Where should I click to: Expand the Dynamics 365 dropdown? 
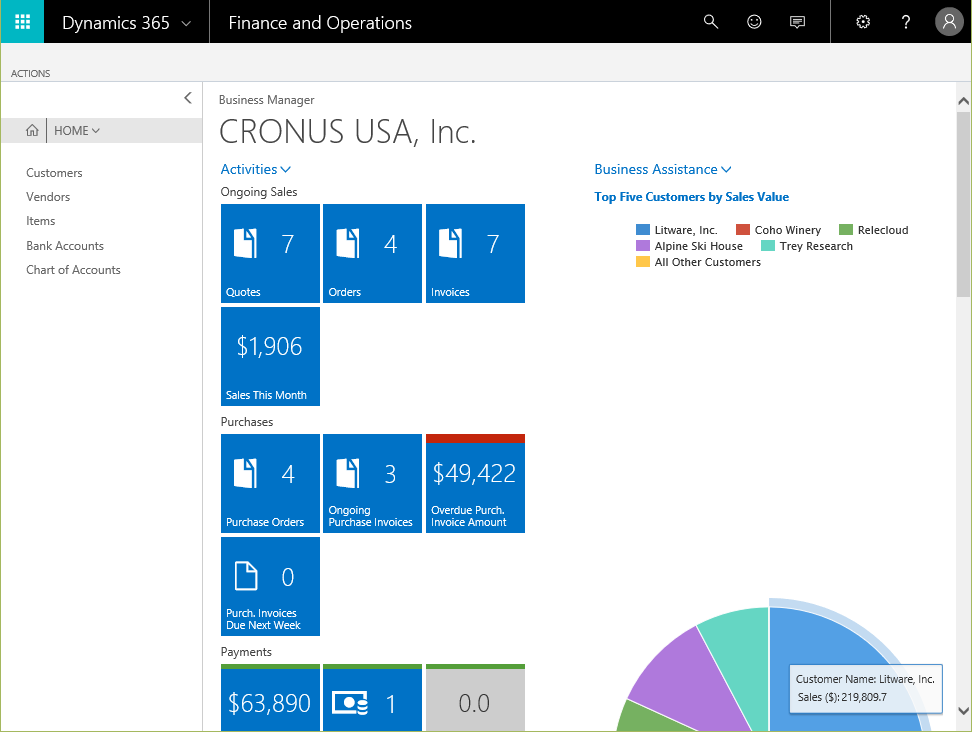186,24
